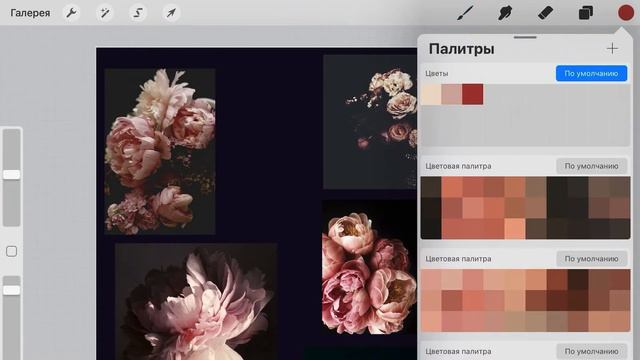Activate the Transform arrow tool
The image size is (640, 360).
171,13
